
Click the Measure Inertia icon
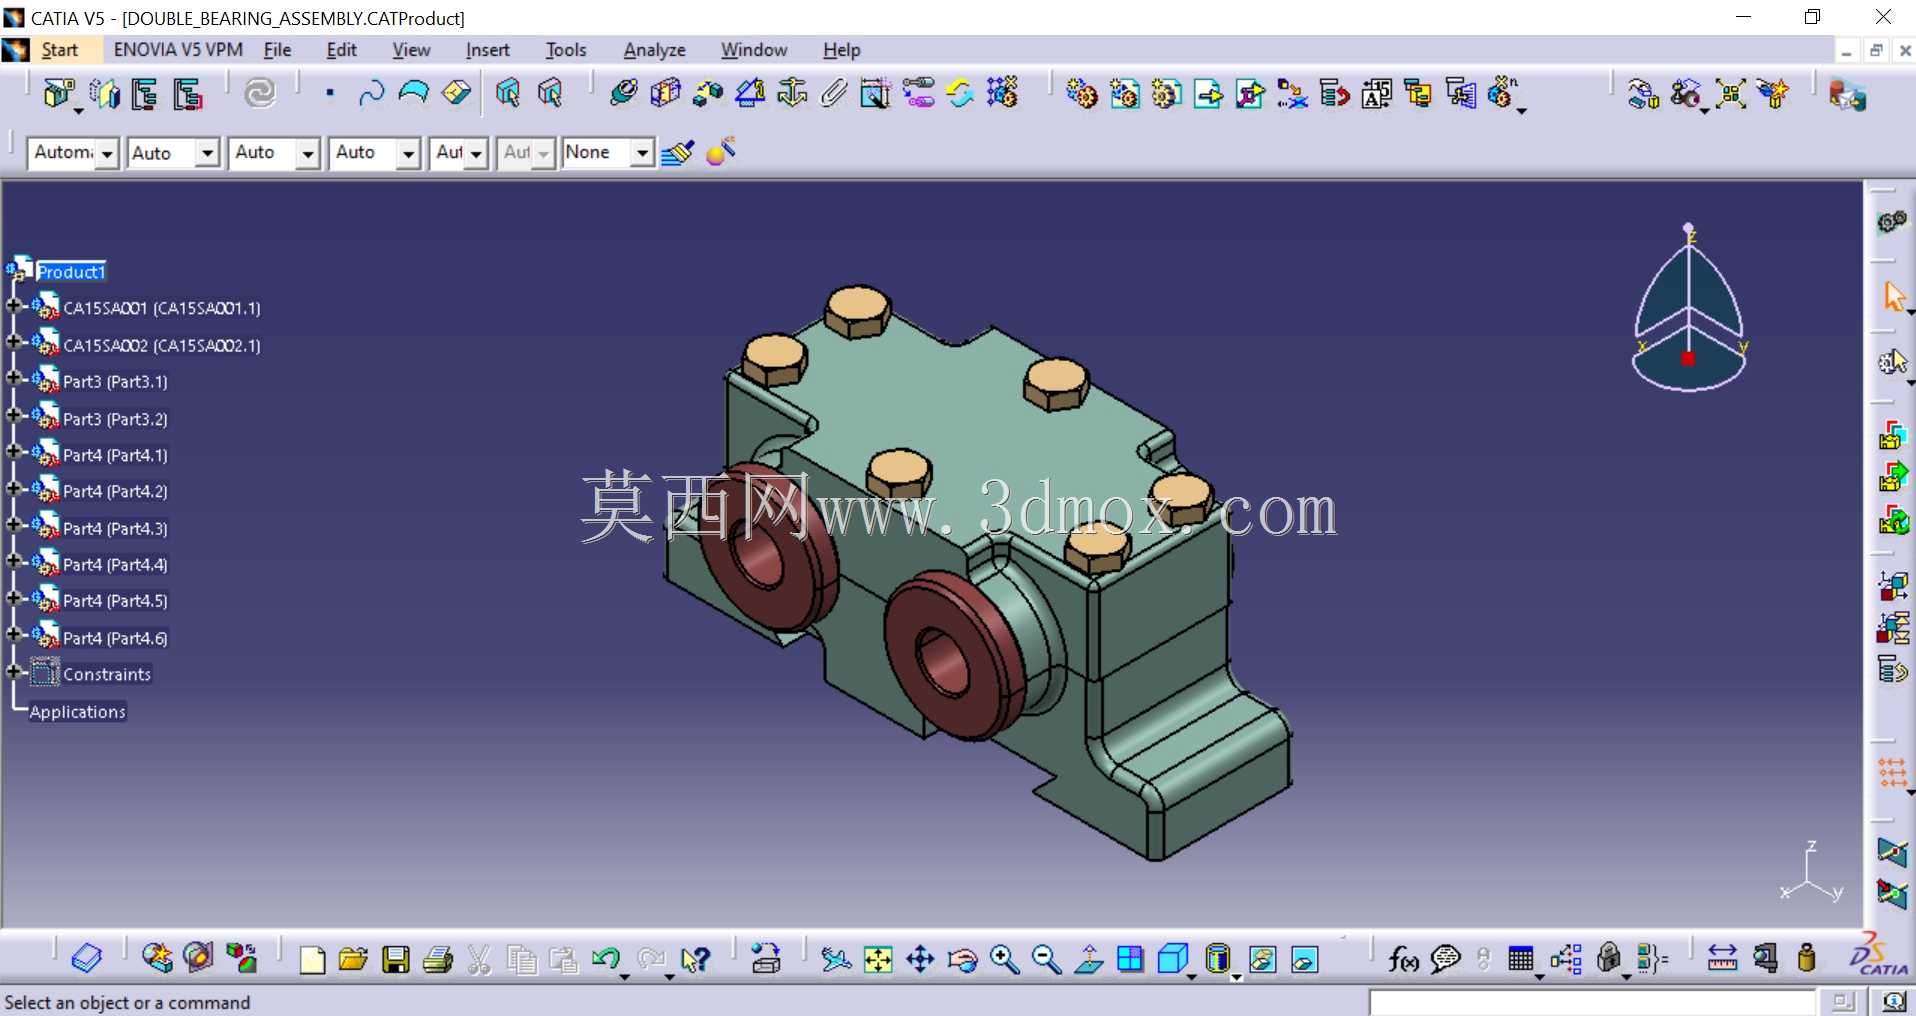pyautogui.click(x=1806, y=959)
